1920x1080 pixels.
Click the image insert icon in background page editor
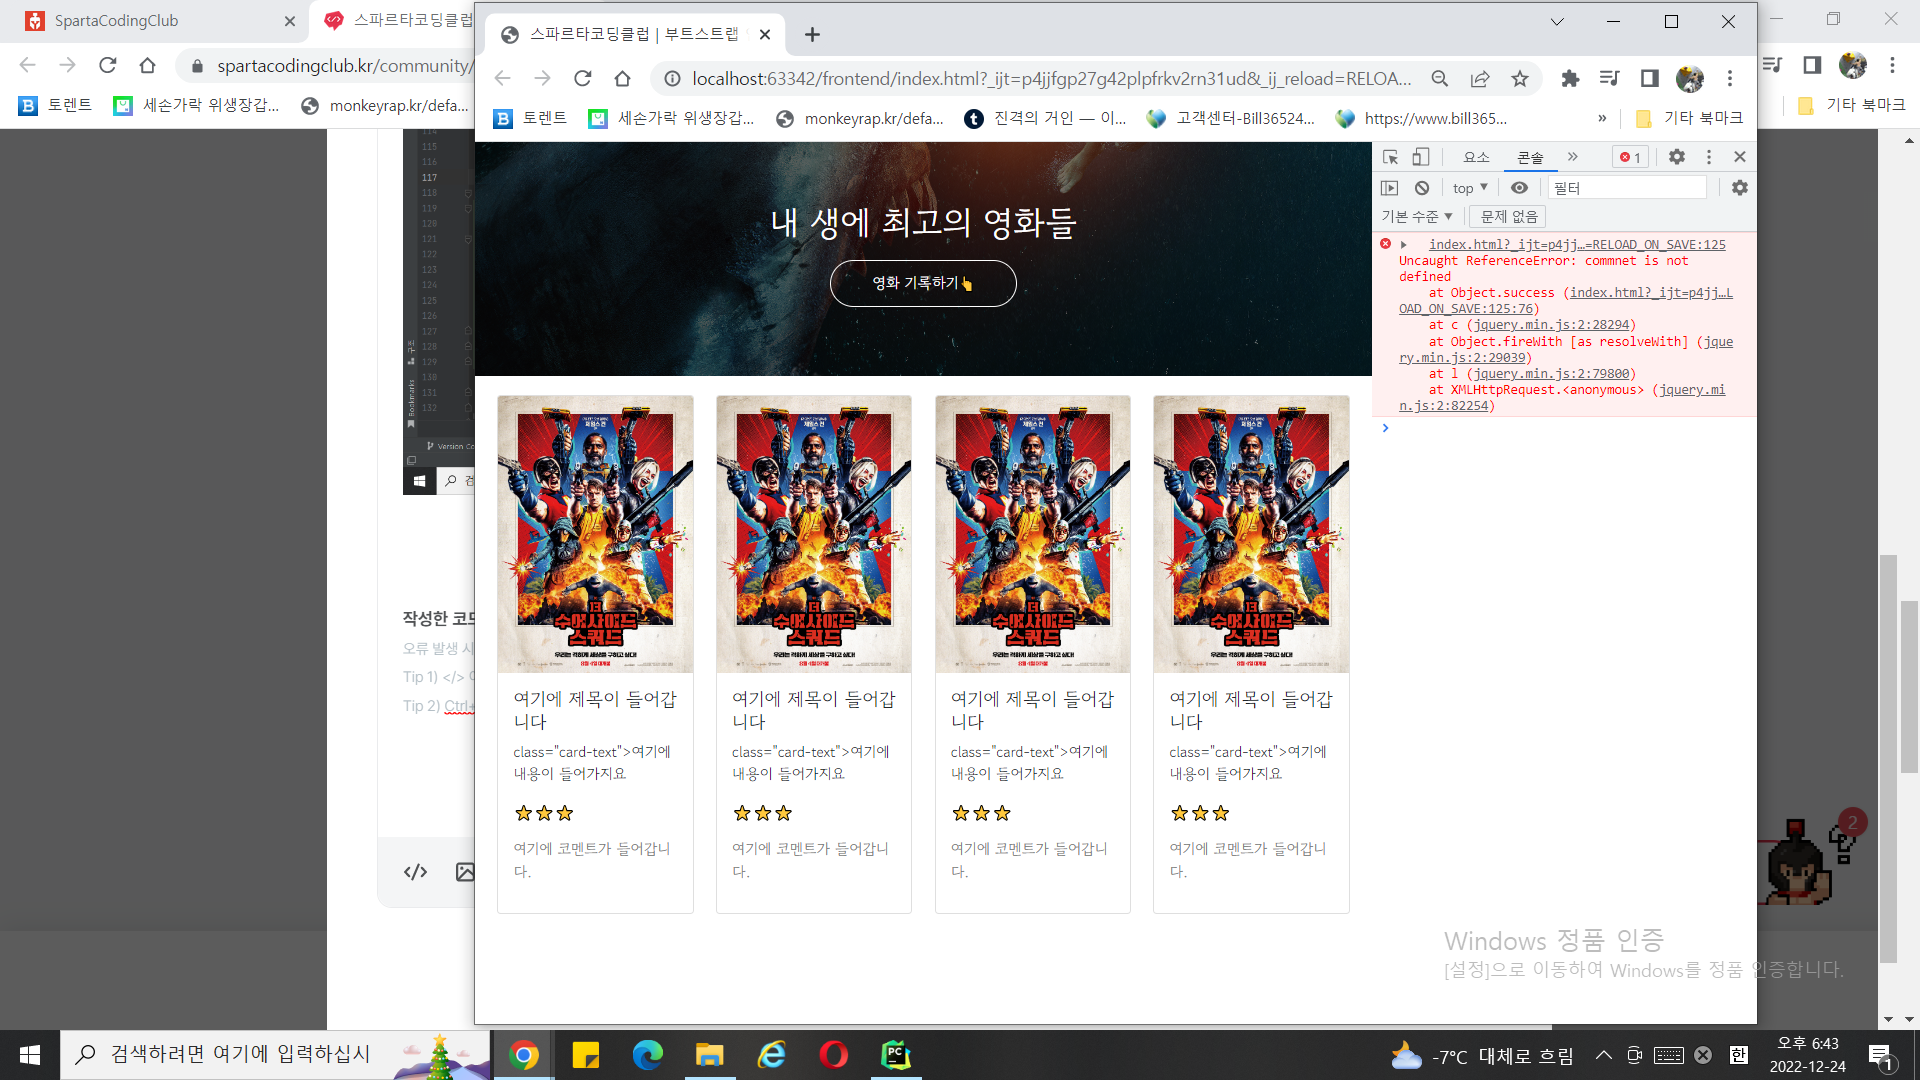point(465,872)
